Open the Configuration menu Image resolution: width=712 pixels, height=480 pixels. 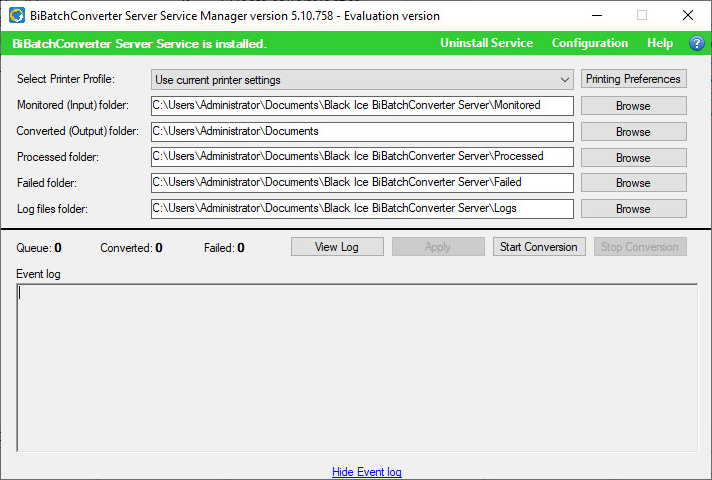pos(590,44)
